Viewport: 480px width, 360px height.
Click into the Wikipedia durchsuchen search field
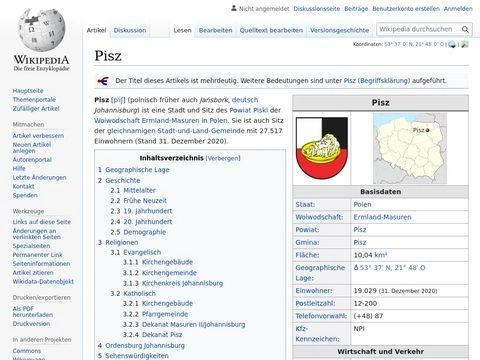point(418,29)
